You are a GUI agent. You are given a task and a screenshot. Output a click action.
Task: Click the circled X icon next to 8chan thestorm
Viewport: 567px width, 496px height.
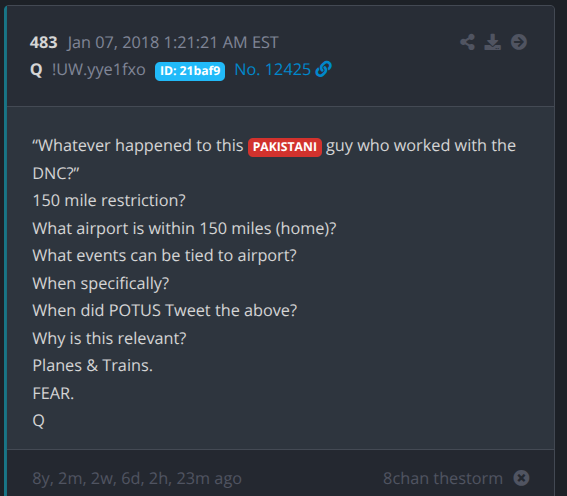click(x=521, y=478)
